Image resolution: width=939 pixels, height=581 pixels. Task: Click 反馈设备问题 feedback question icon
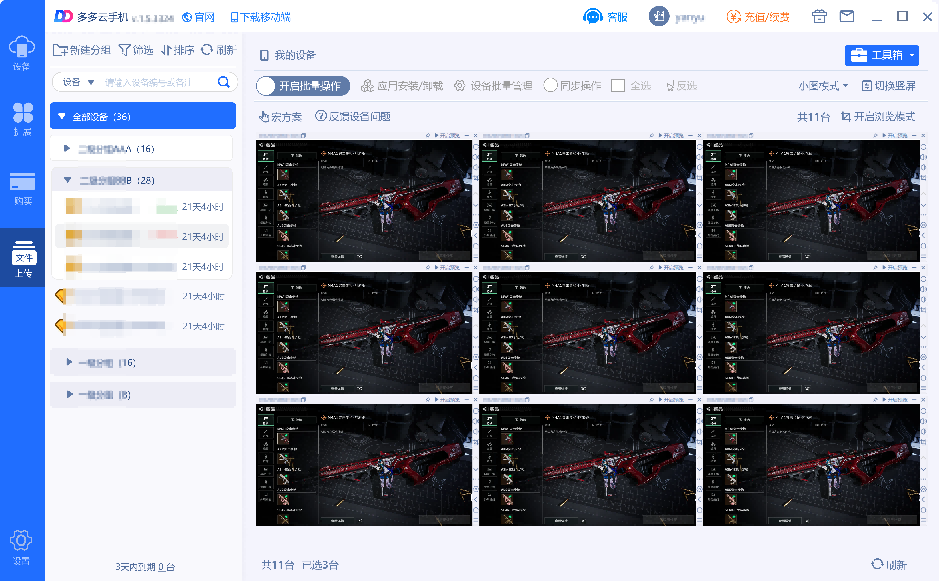click(x=321, y=116)
